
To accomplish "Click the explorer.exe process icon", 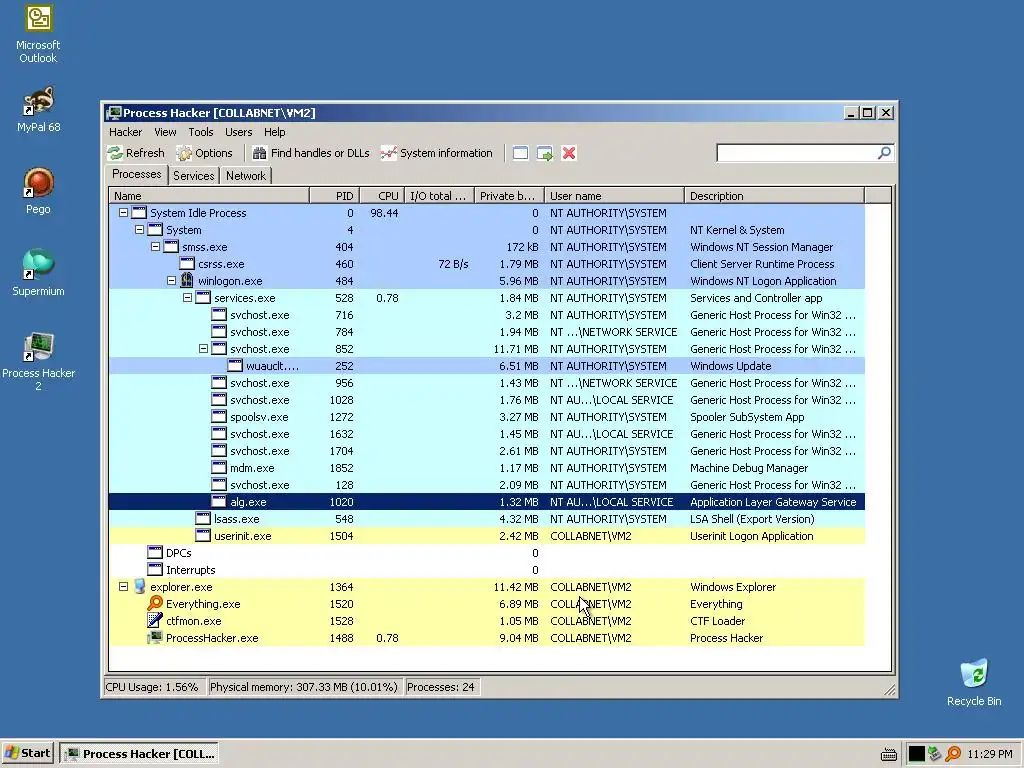I will pos(139,586).
